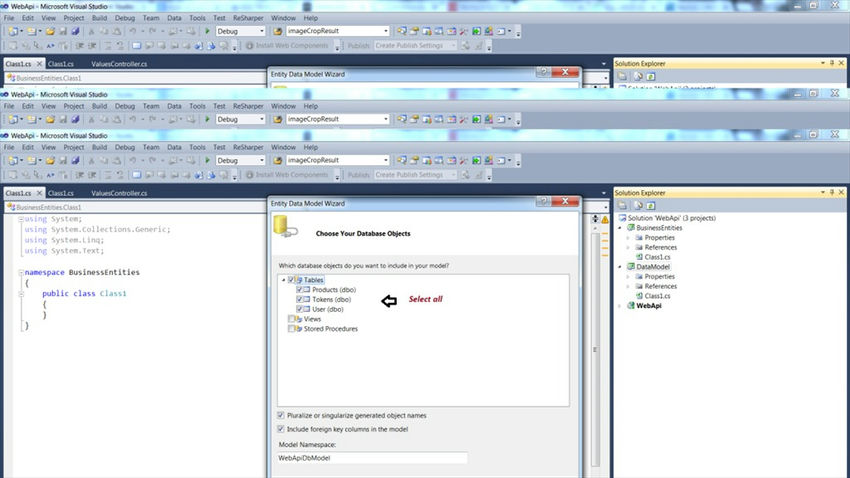Image resolution: width=850 pixels, height=478 pixels.
Task: Click Add New Item icon in frontmost window toolbar
Action: (x=32, y=160)
